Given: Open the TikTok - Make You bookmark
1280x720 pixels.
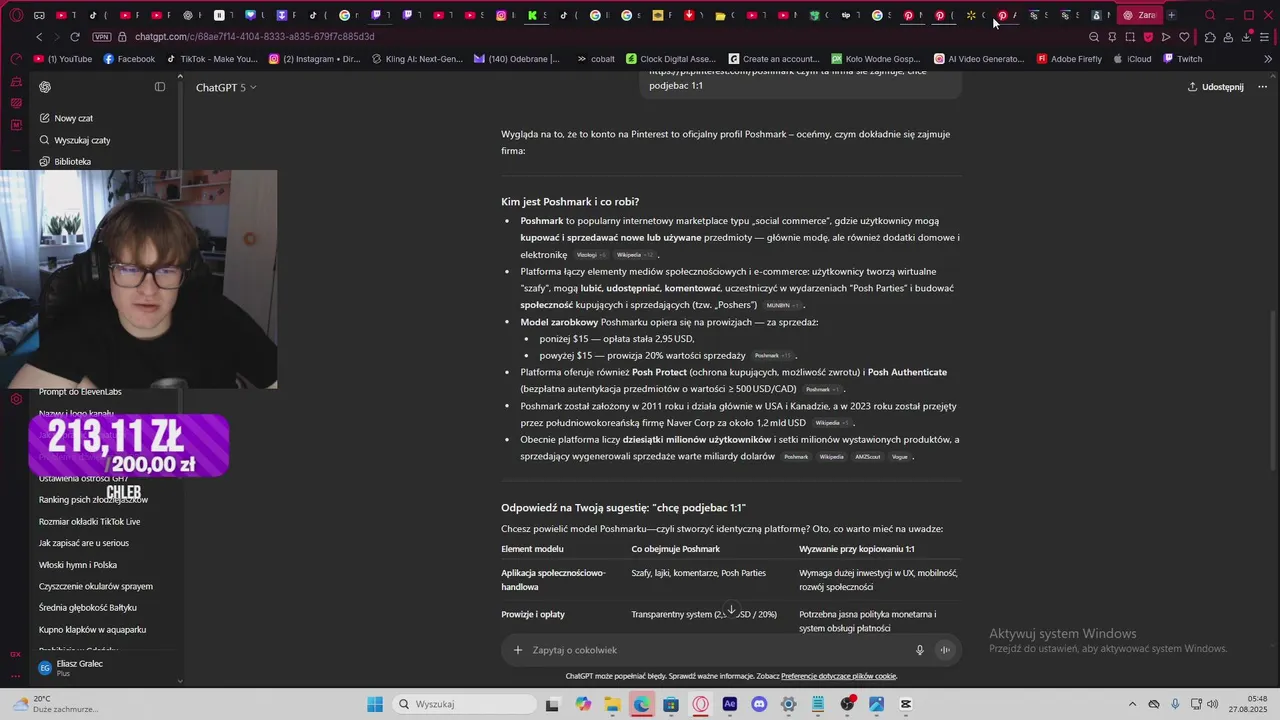Looking at the screenshot, I should coord(211,59).
